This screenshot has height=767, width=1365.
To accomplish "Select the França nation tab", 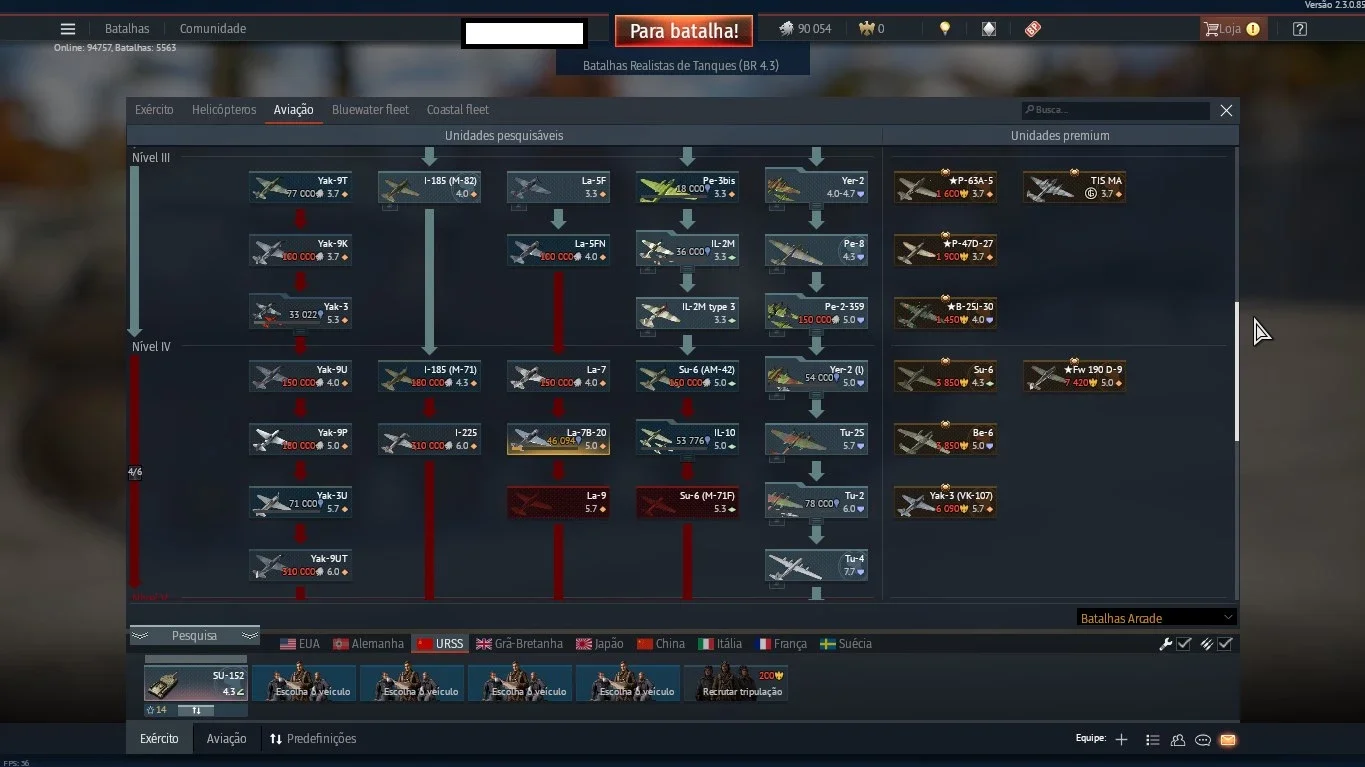I will 783,644.
